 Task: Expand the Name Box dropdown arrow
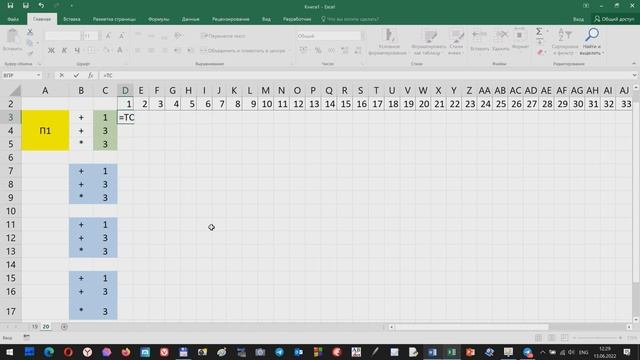click(x=38, y=76)
